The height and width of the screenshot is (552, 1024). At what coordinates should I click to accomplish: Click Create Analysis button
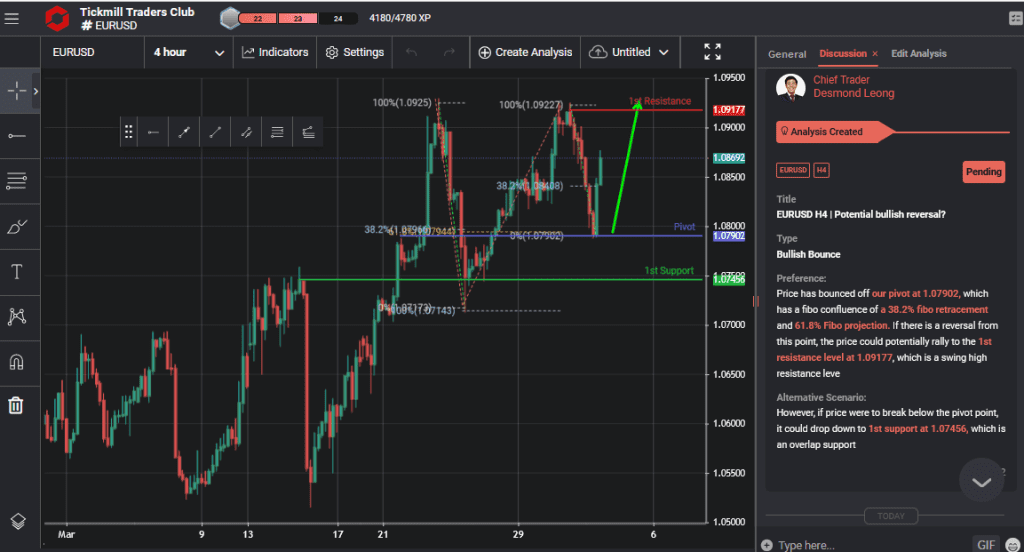point(525,52)
